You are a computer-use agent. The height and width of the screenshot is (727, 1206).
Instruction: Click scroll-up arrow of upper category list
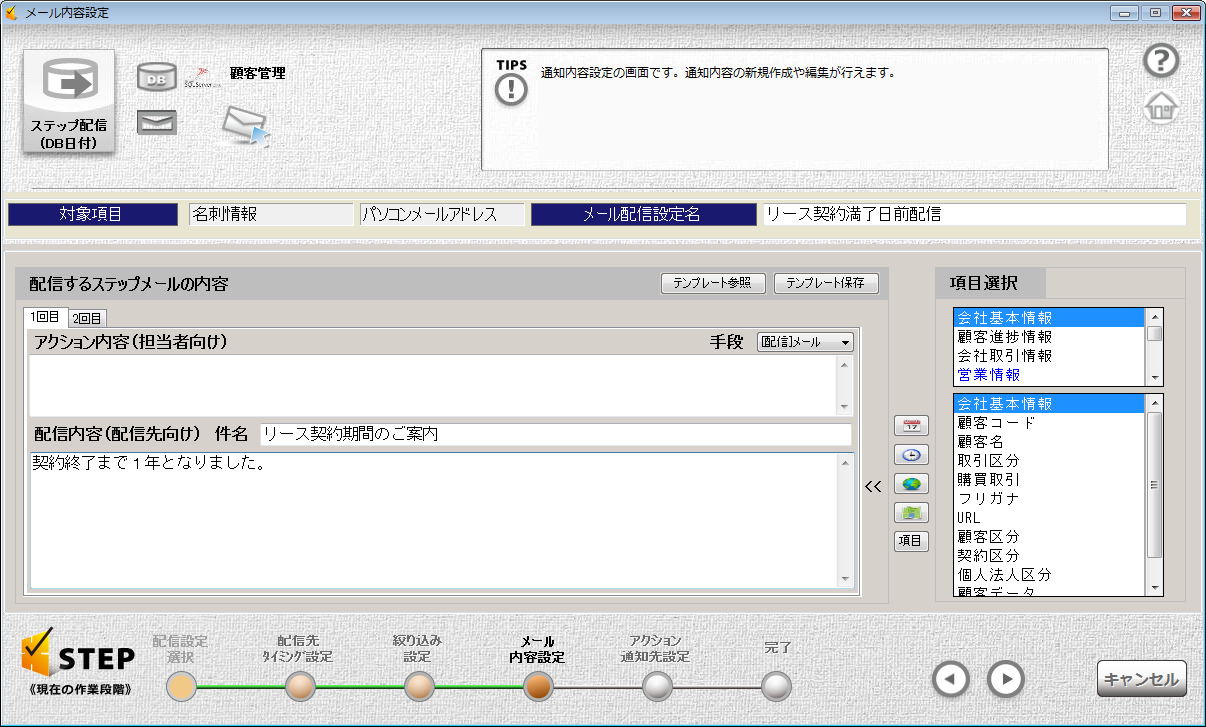1154,315
